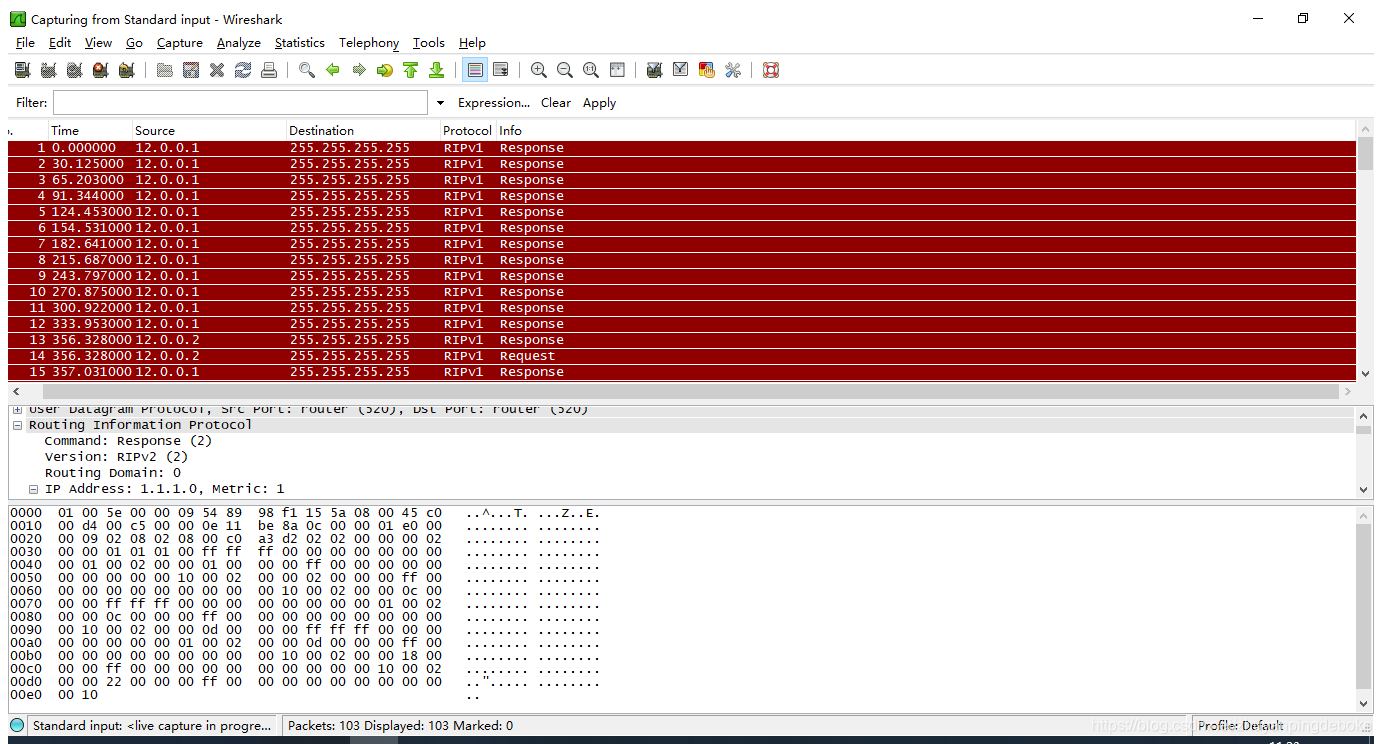Open the Statistics menu
The height and width of the screenshot is (744, 1382).
300,43
